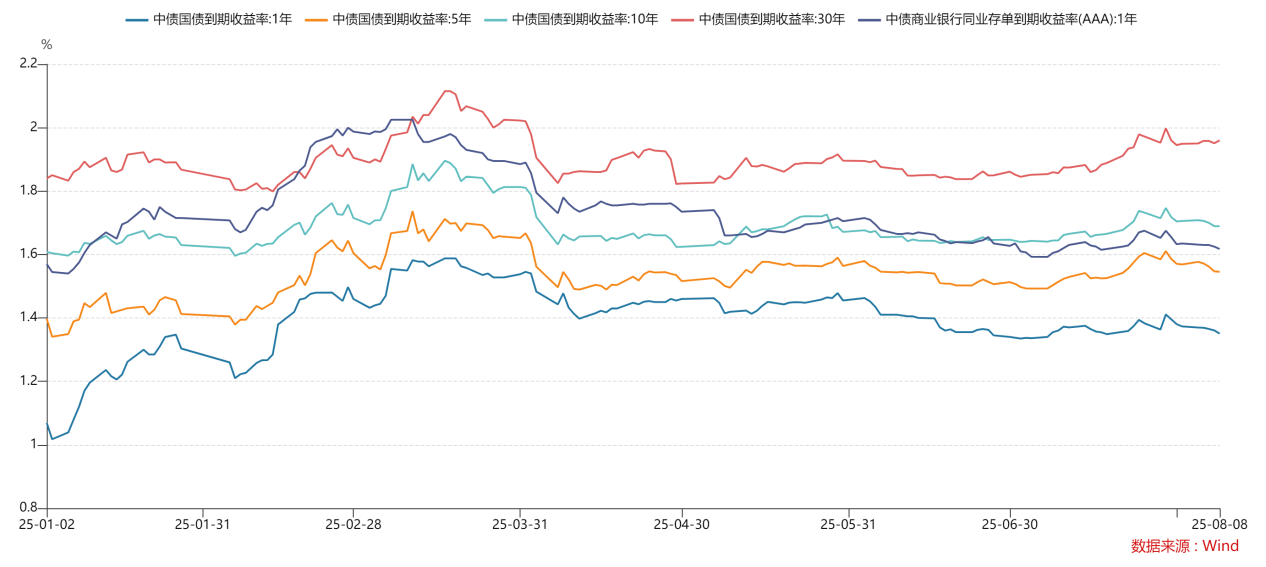
Task: Click the 2.2 y-axis tick label
Action: [27, 64]
